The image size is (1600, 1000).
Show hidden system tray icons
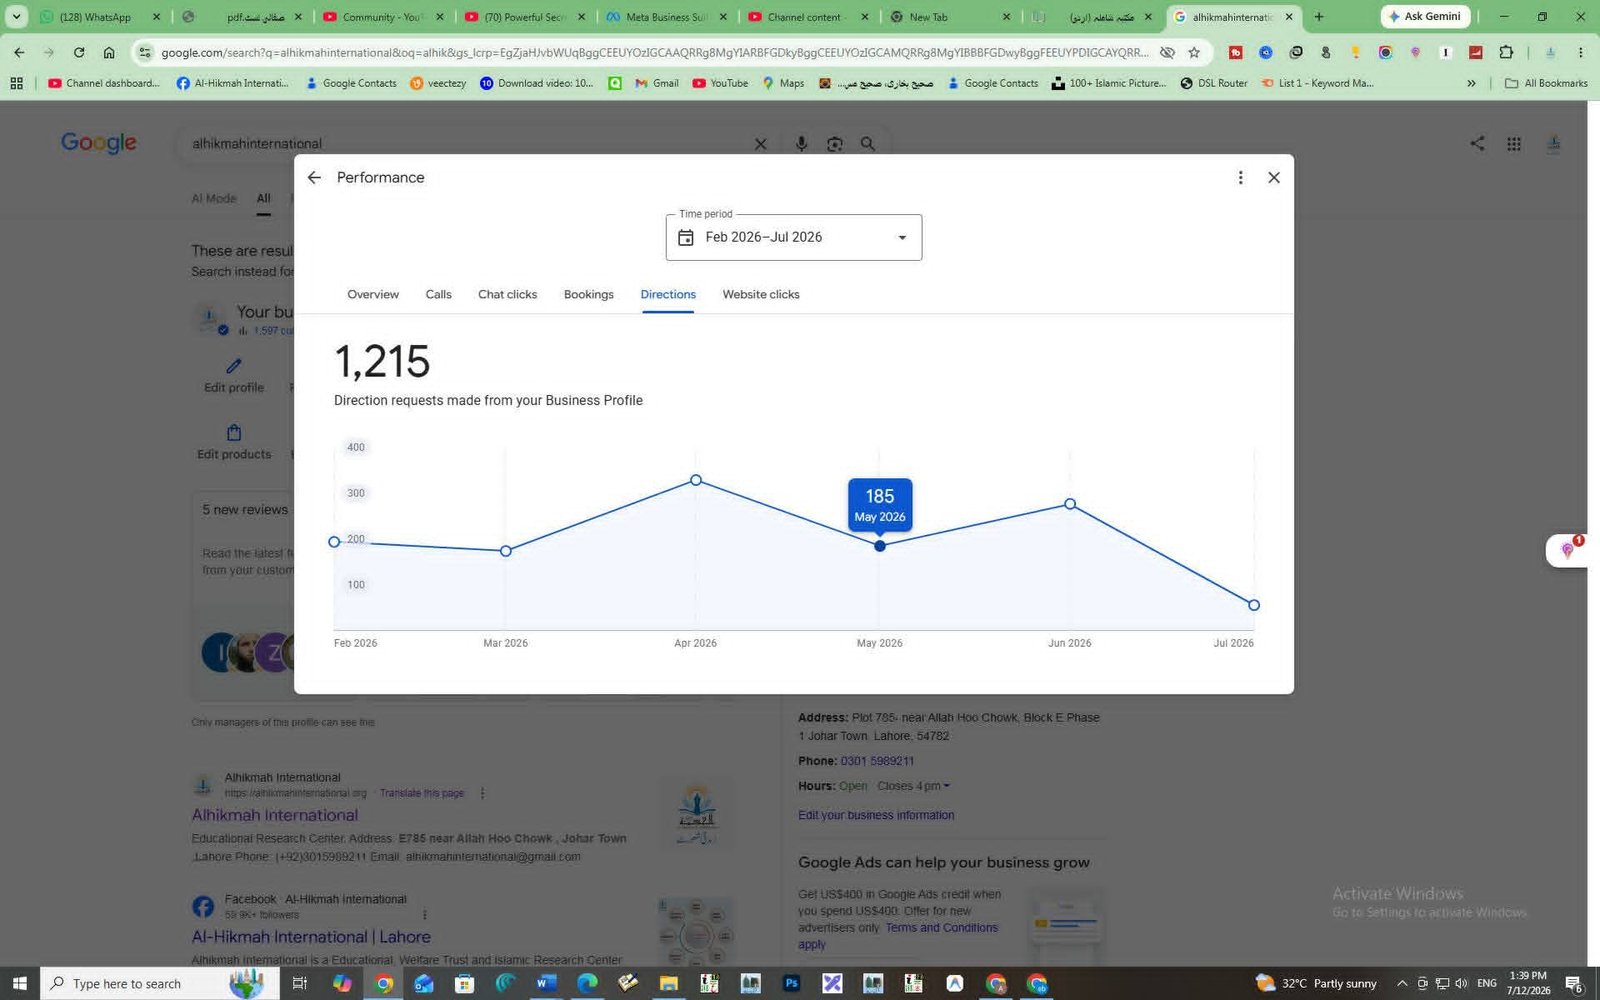(x=1402, y=984)
